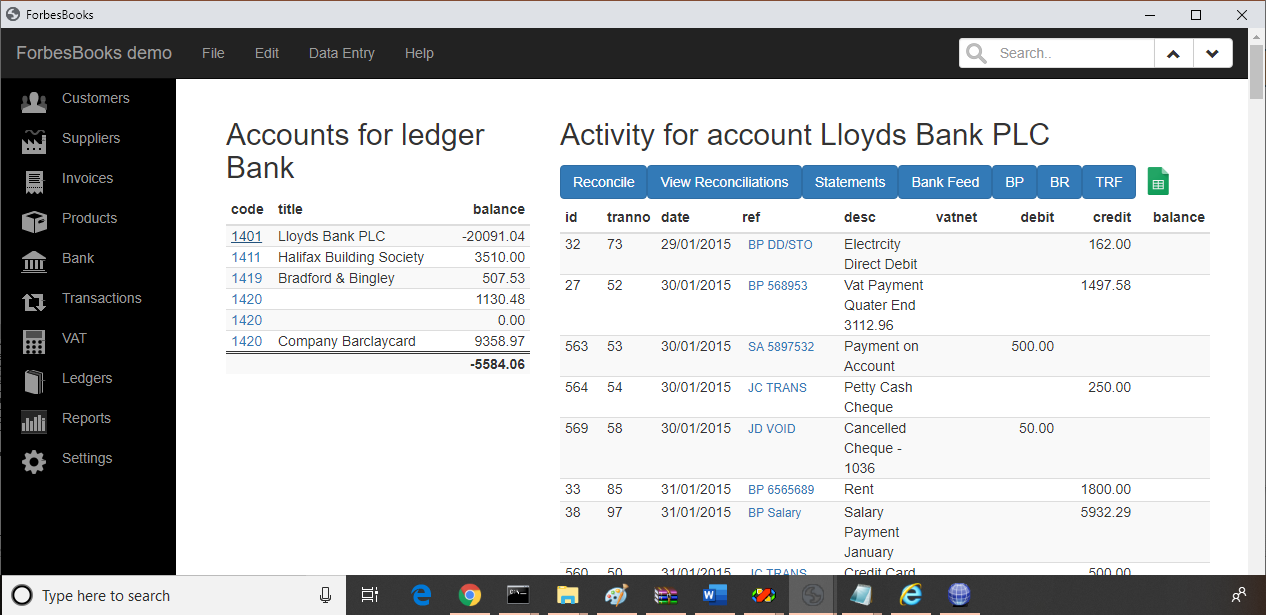Click the search magnifier icon
Image resolution: width=1266 pixels, height=615 pixels.
tap(976, 53)
